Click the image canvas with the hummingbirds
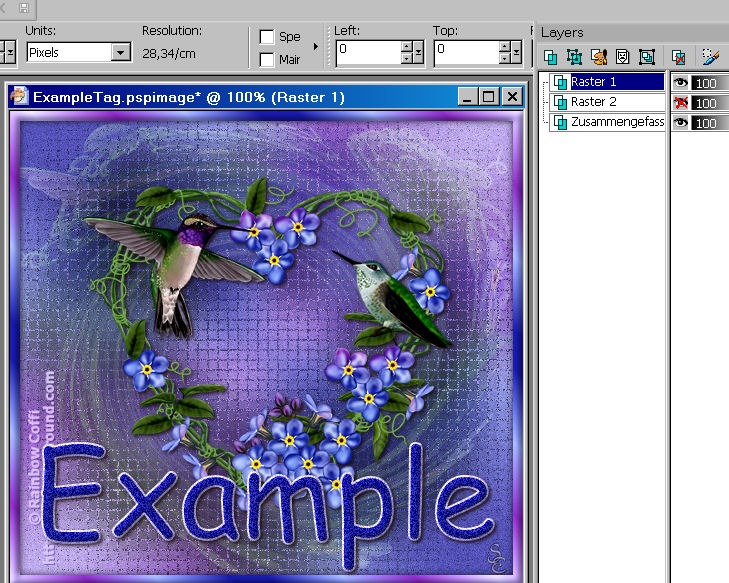The image size is (729, 583). click(x=265, y=347)
